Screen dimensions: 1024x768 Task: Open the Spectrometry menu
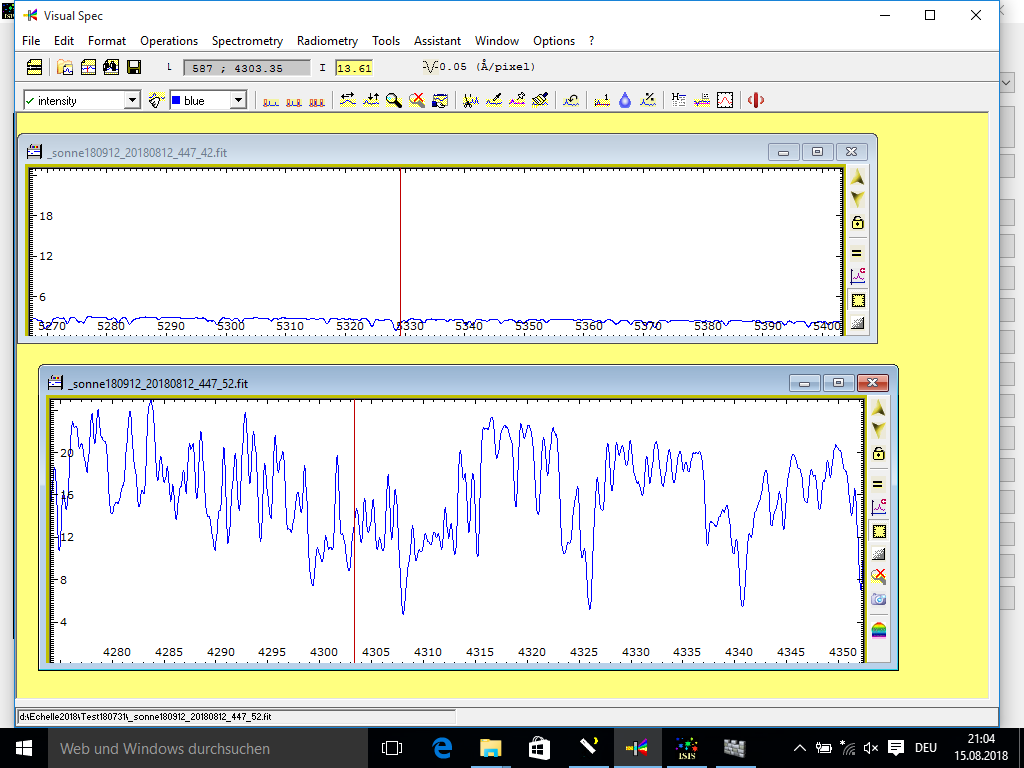tap(247, 41)
